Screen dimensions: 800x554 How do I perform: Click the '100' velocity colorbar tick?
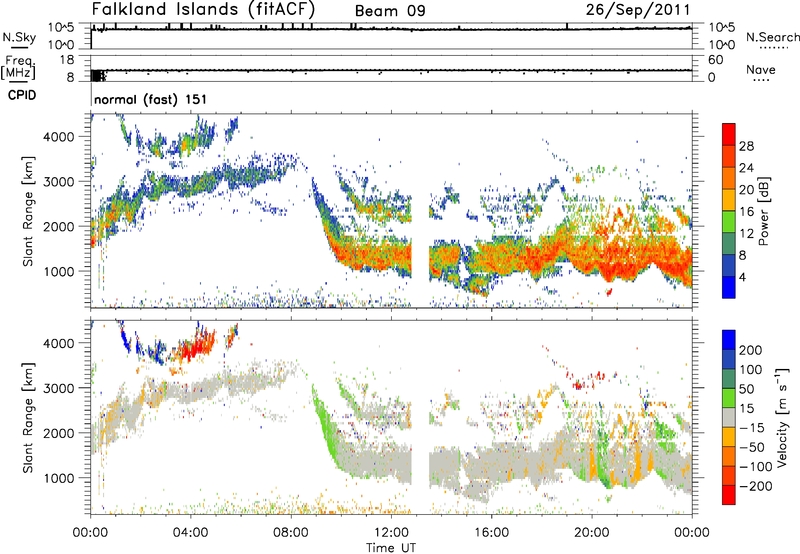tap(751, 369)
